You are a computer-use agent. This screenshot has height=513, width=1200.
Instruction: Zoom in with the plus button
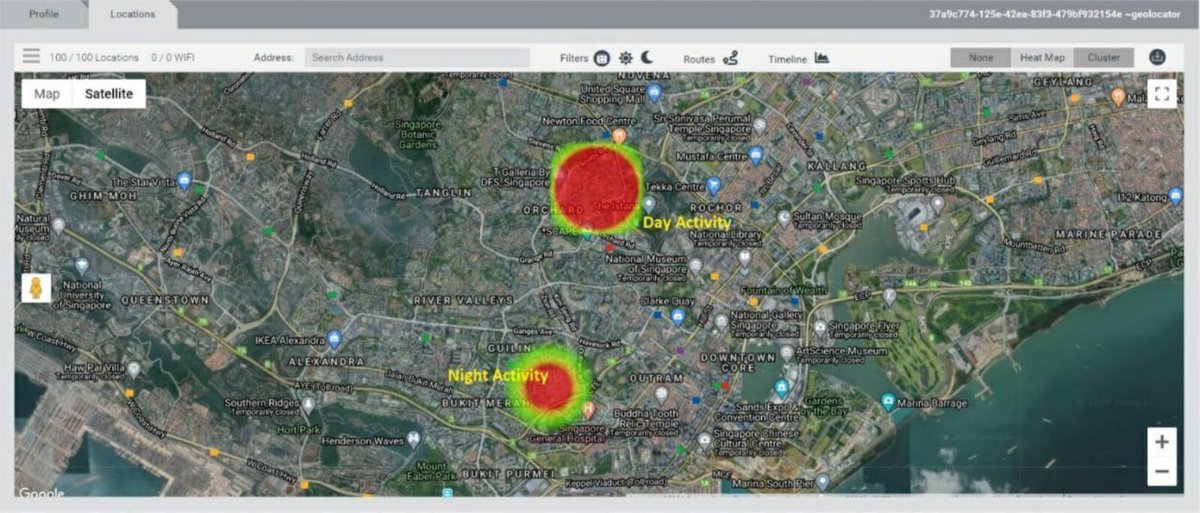(1161, 441)
